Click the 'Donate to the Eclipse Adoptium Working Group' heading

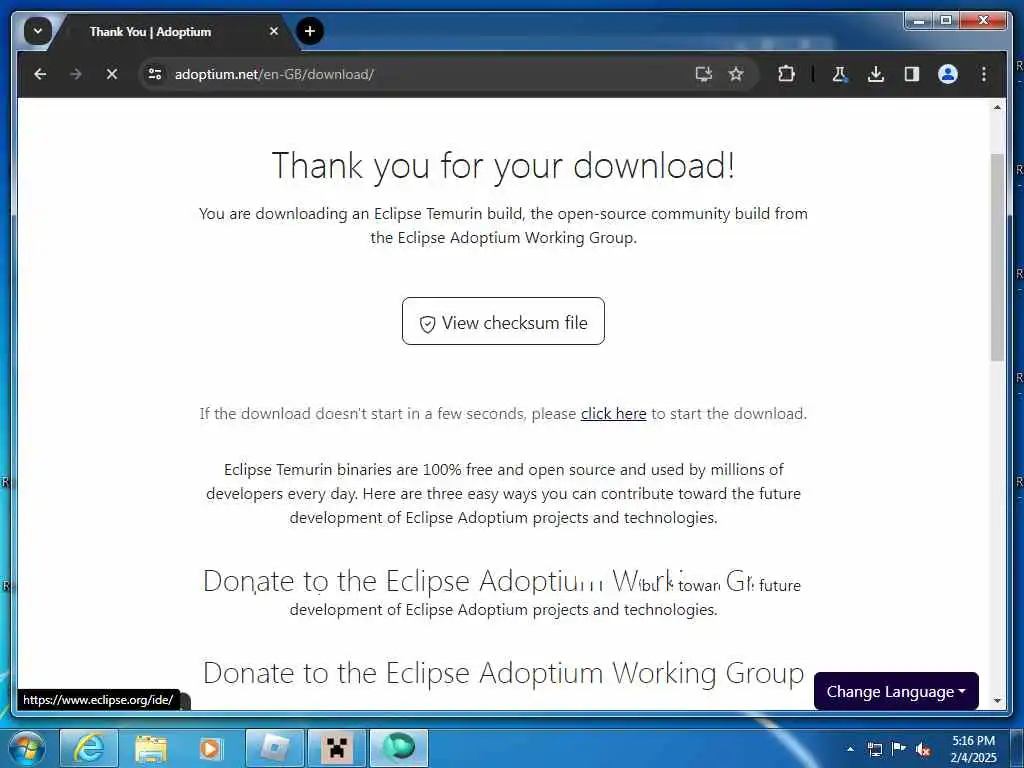[504, 673]
